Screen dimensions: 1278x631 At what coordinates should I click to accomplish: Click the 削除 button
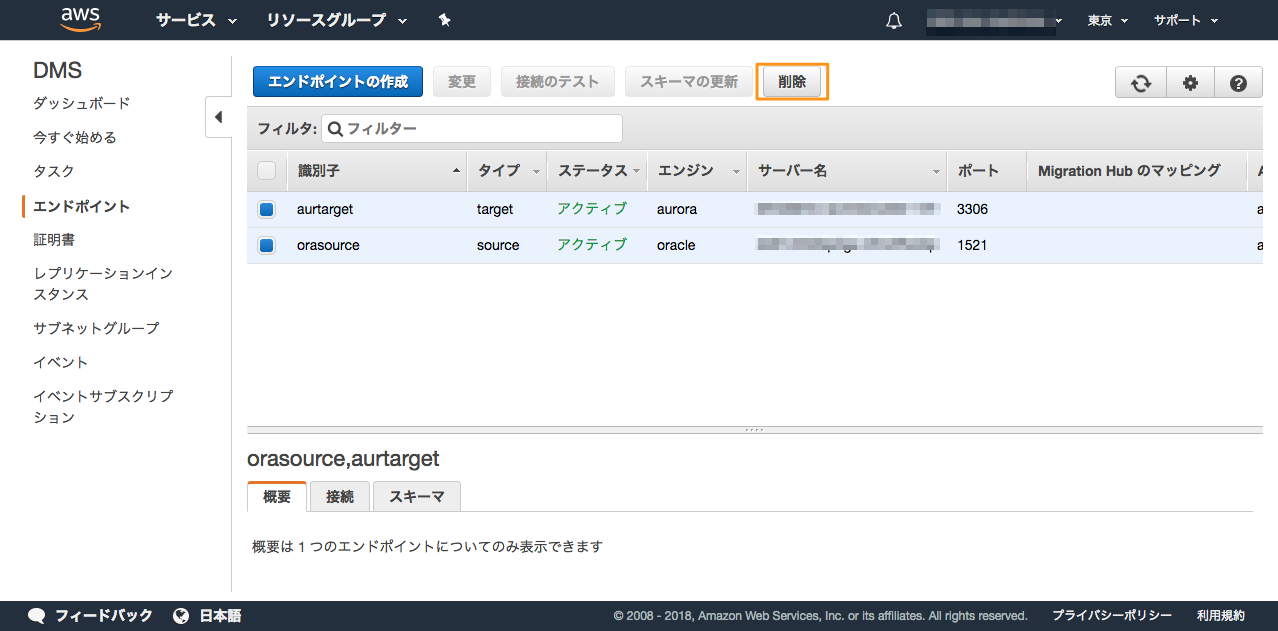tap(792, 82)
